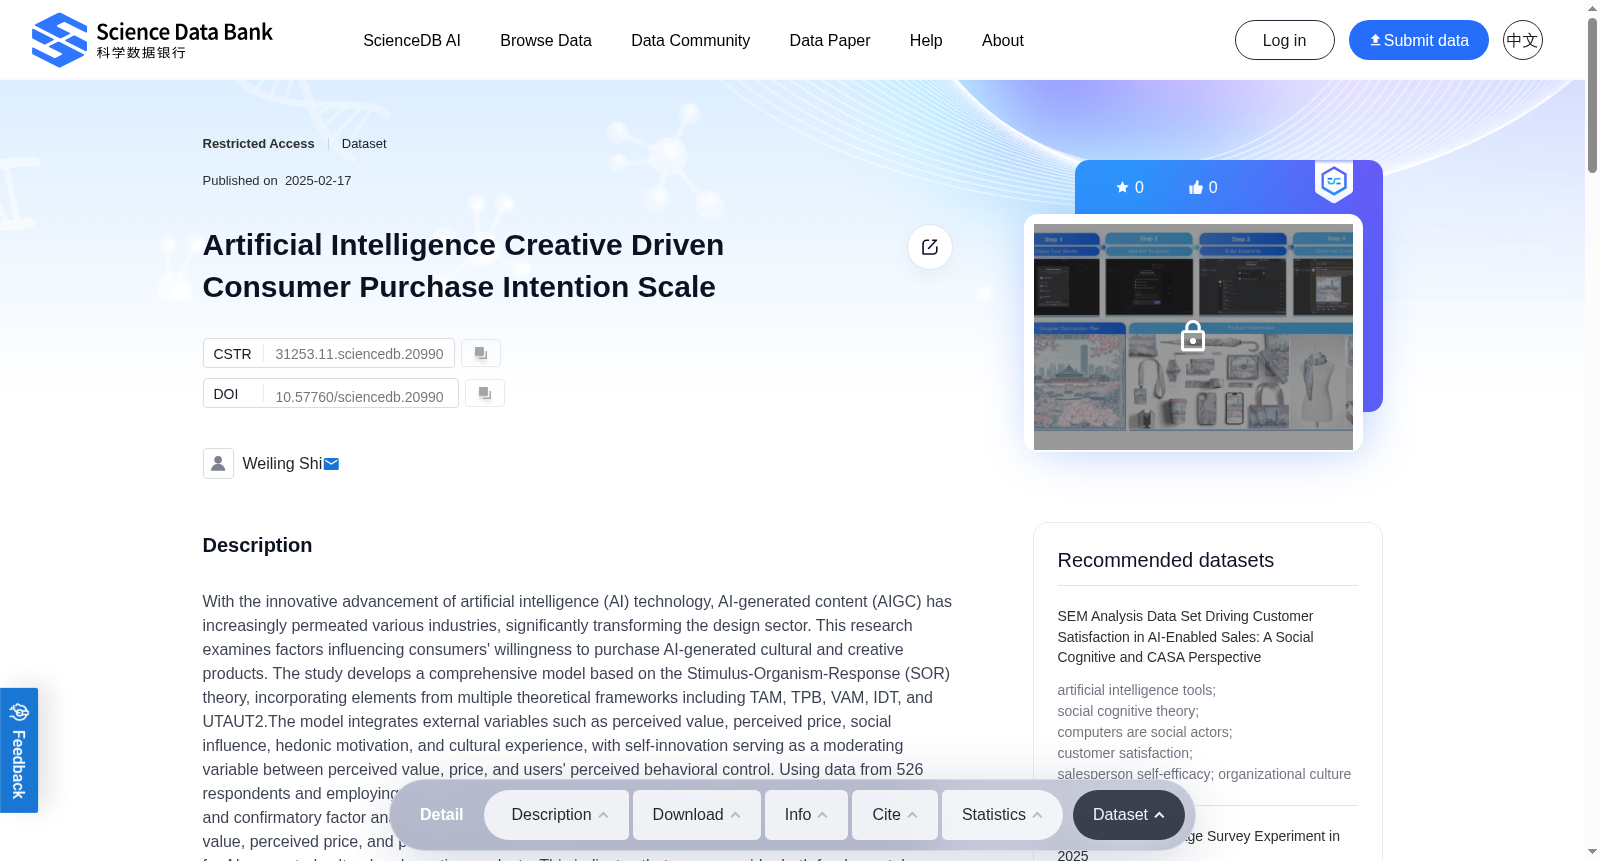Open ScienceDB AI menu item
Screen dimensions: 1600x861
pyautogui.click(x=412, y=40)
